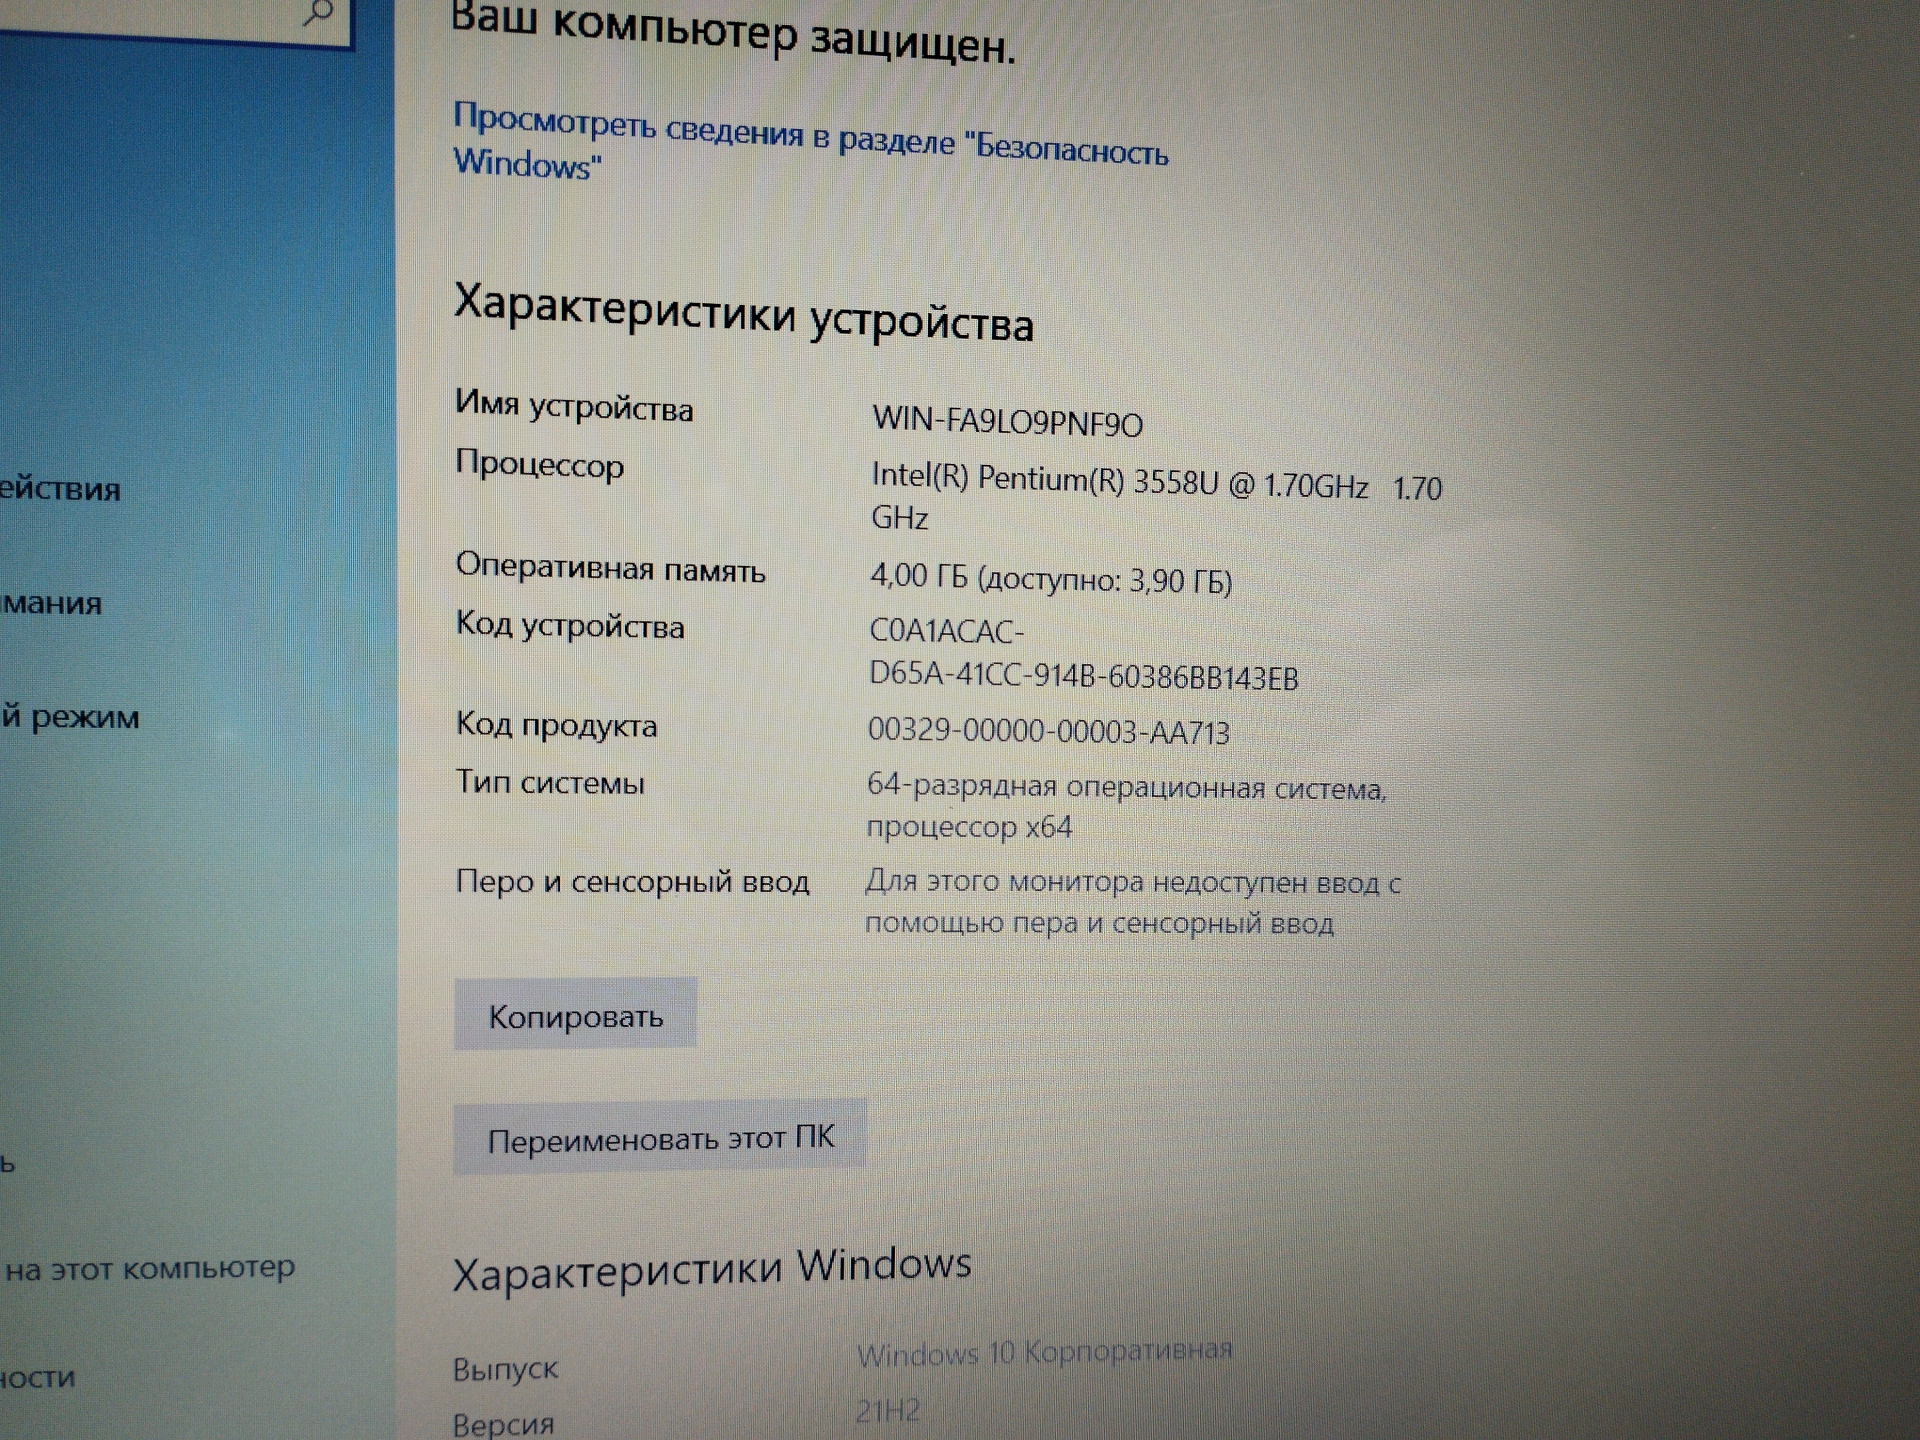The image size is (1920, 1440).
Task: Click the Характеристики устройства heading
Action: pyautogui.click(x=743, y=313)
